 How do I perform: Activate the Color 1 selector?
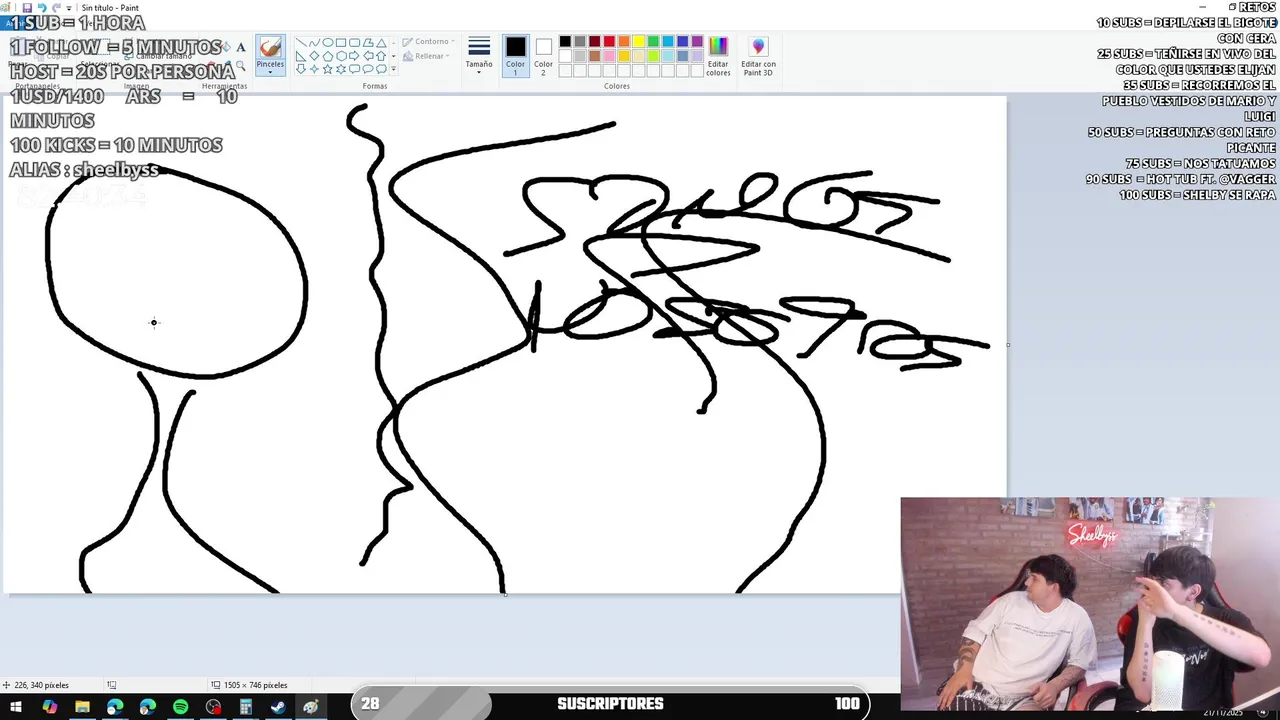[516, 55]
